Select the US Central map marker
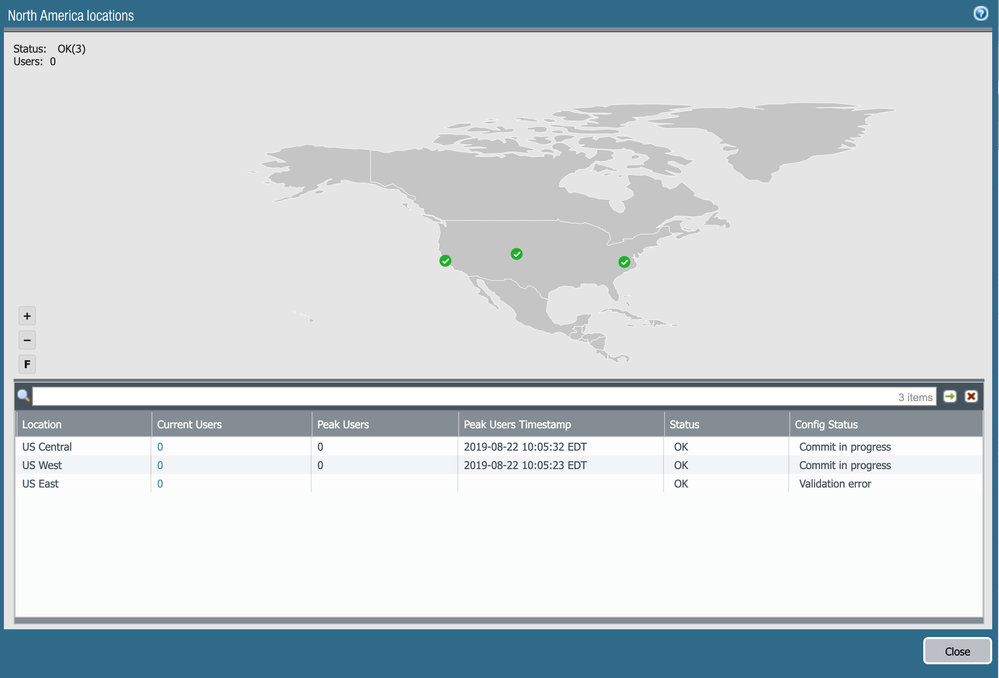999x678 pixels. point(517,254)
